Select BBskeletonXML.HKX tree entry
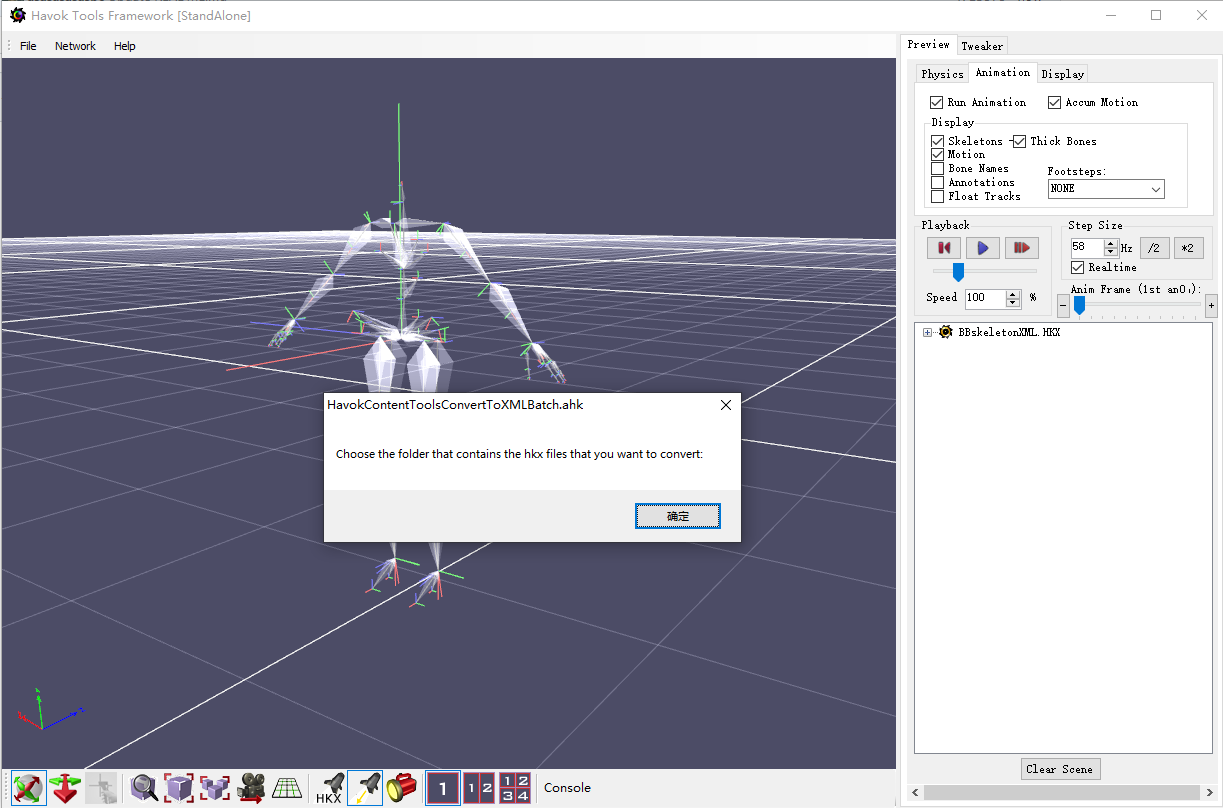The height and width of the screenshot is (808, 1223). tap(1009, 332)
